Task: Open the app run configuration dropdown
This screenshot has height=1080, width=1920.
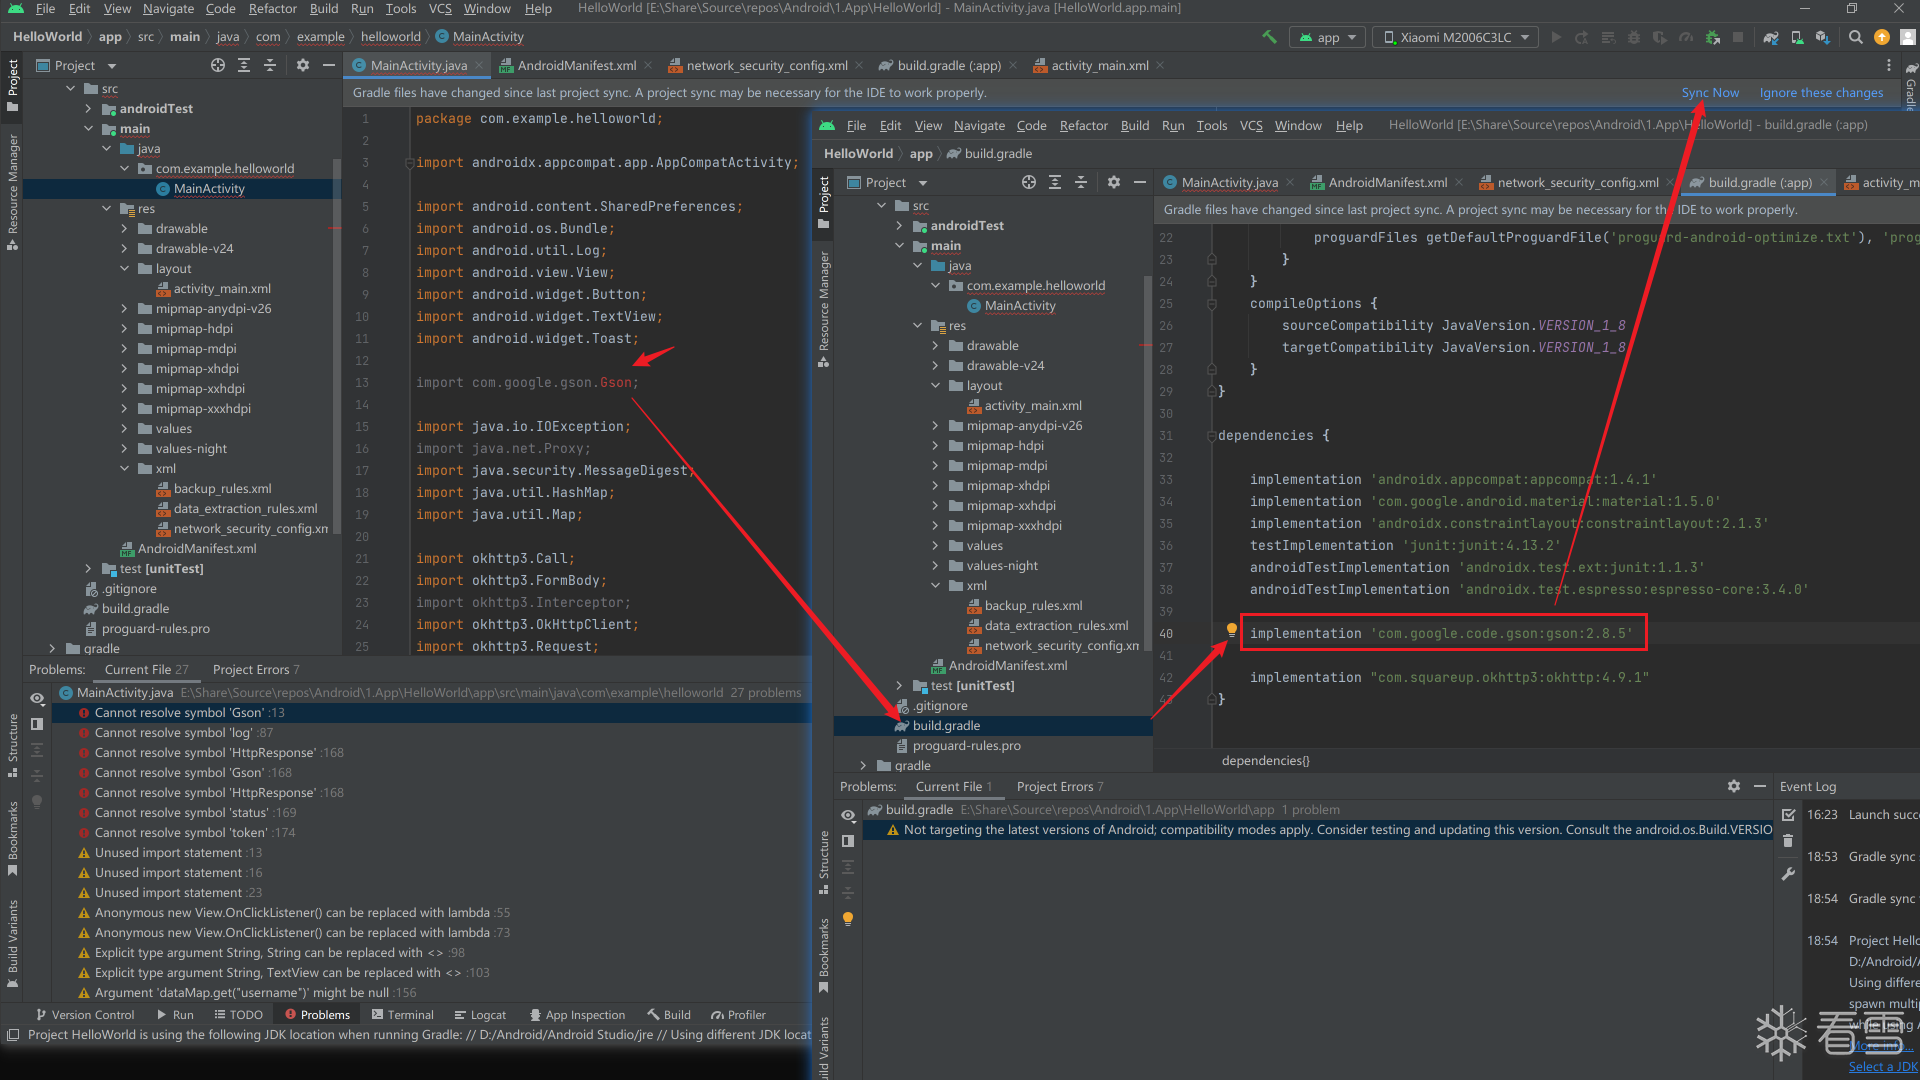Action: [x=1328, y=37]
